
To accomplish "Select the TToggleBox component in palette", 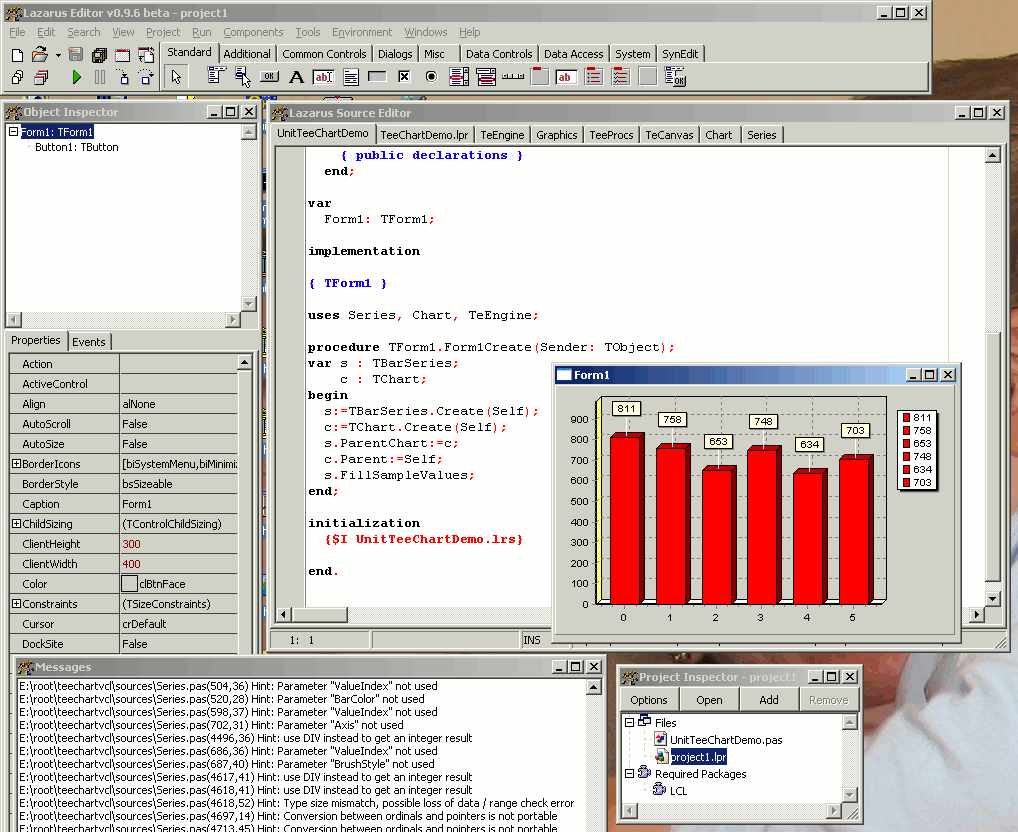I will [377, 77].
